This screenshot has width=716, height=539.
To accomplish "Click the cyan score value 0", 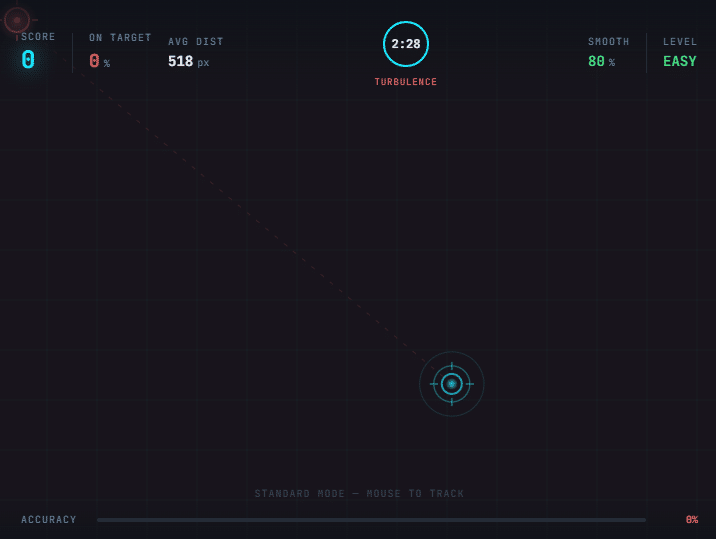I will (28, 60).
